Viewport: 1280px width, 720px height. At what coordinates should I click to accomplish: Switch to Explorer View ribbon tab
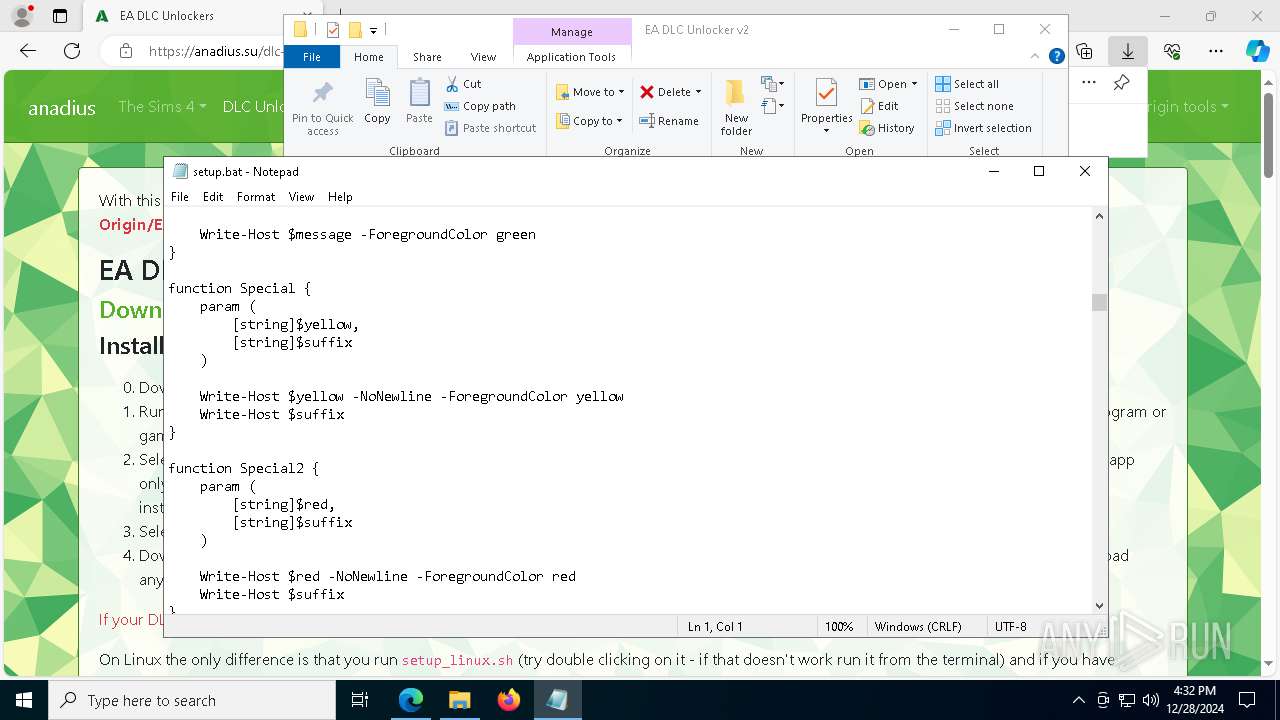coord(483,57)
